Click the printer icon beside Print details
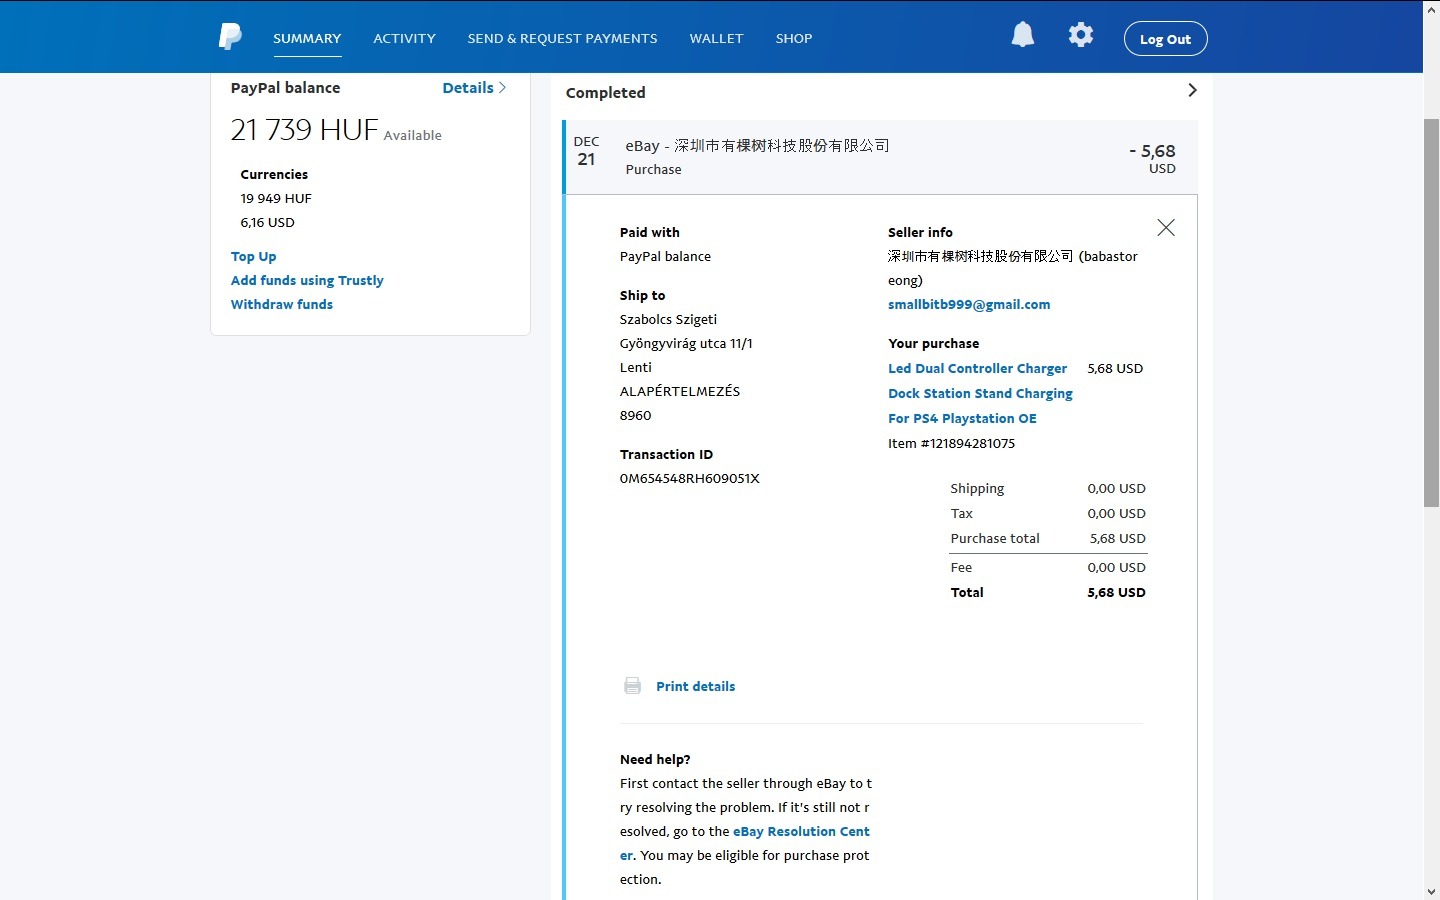This screenshot has height=900, width=1440. click(x=632, y=686)
